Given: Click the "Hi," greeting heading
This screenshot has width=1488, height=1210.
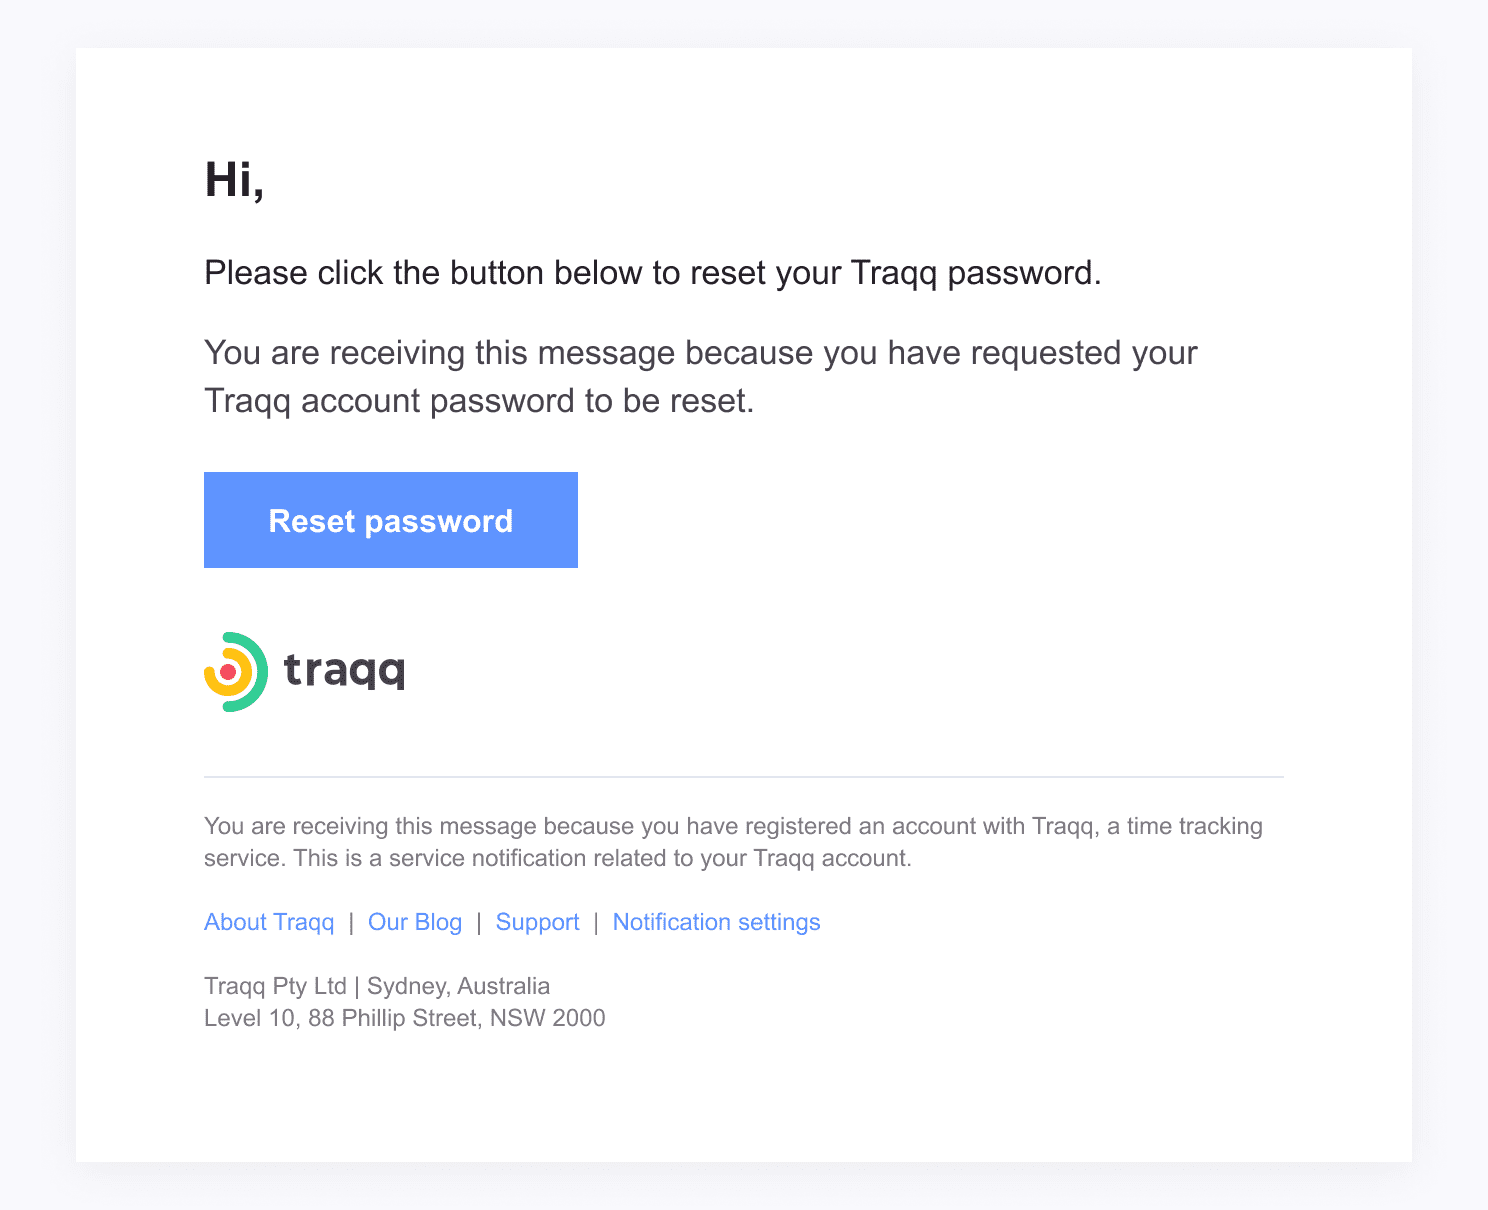Looking at the screenshot, I should tap(235, 181).
